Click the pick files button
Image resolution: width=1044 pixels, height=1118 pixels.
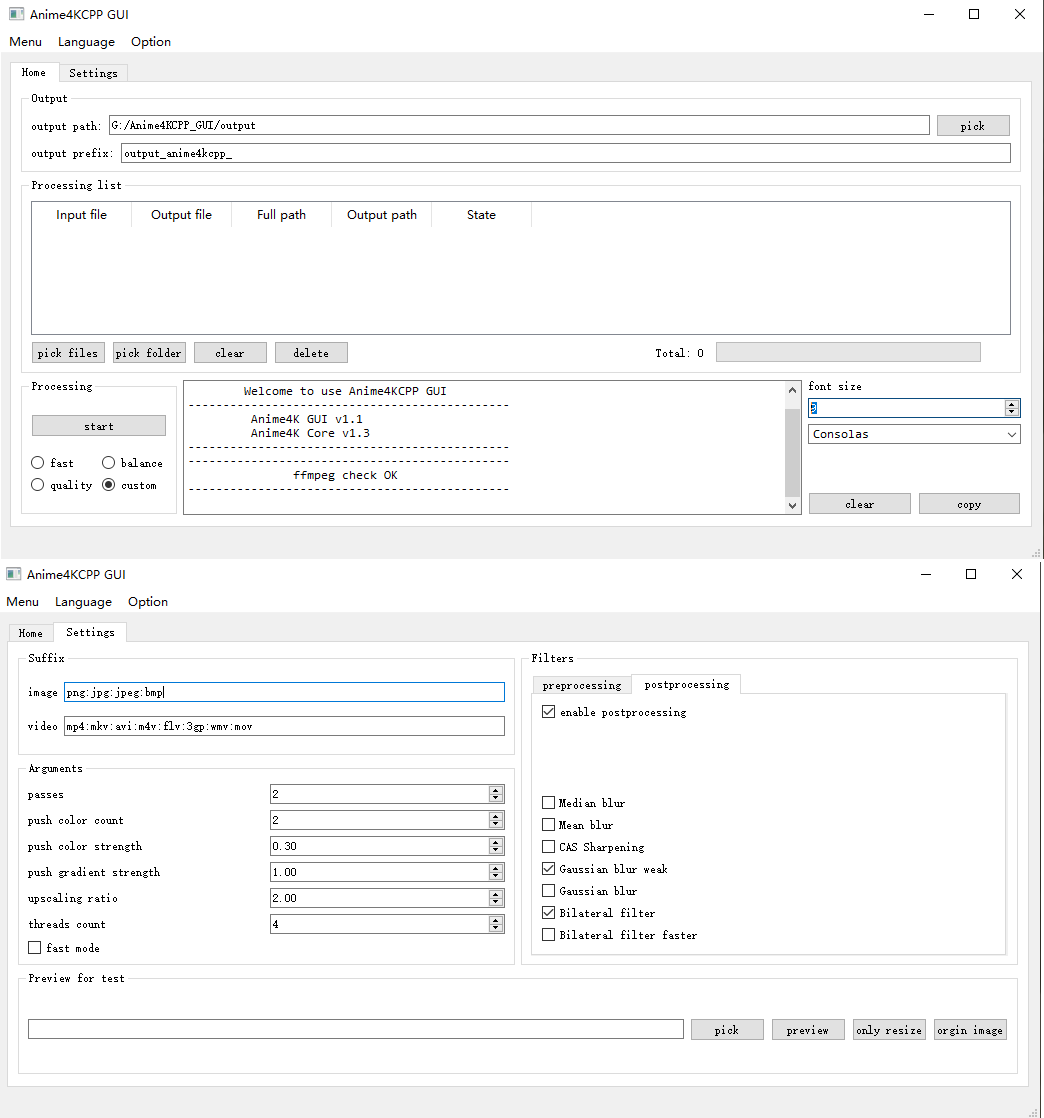point(68,353)
